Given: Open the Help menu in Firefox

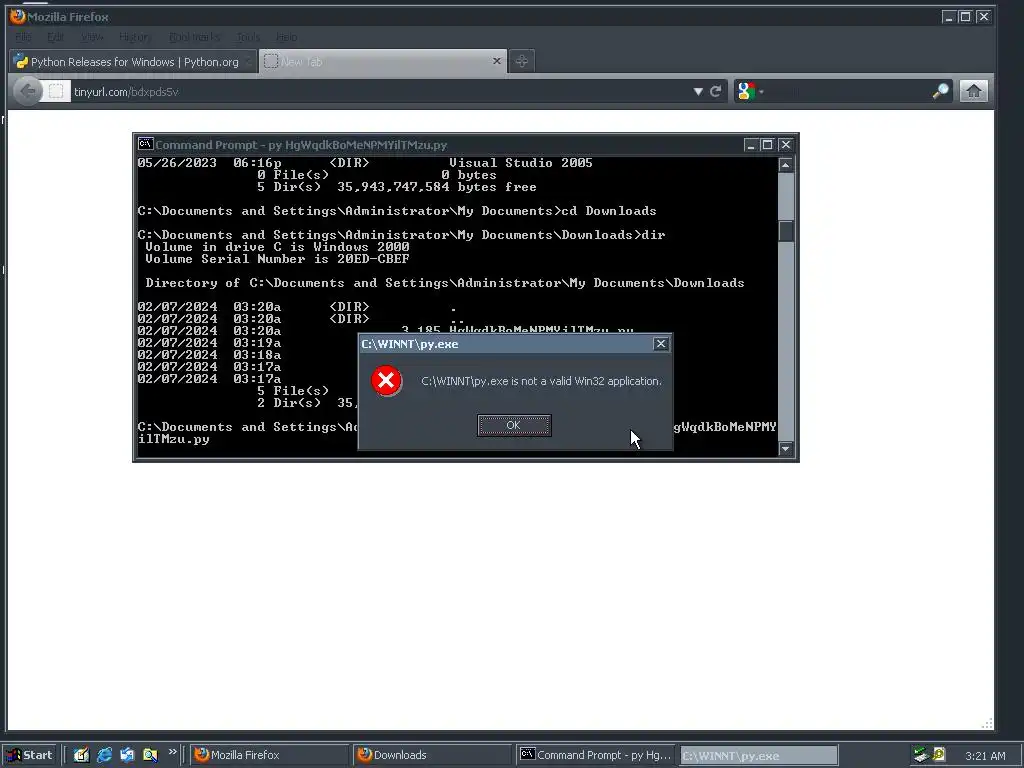Looking at the screenshot, I should click(x=286, y=37).
